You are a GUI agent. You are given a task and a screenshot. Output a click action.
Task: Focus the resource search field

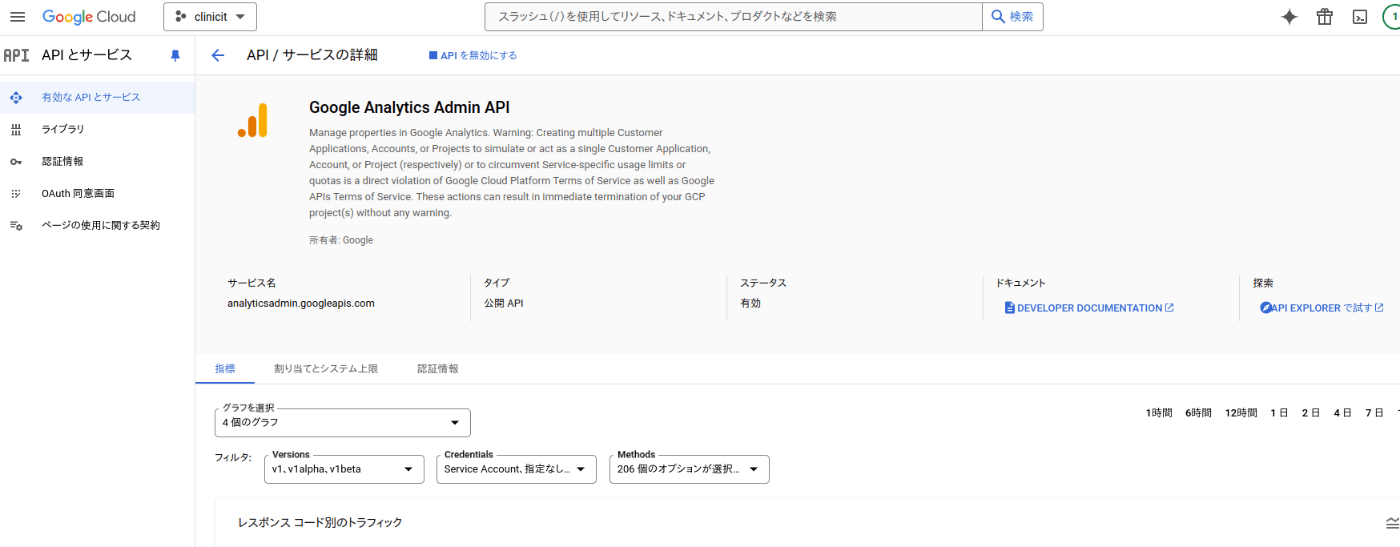(733, 17)
